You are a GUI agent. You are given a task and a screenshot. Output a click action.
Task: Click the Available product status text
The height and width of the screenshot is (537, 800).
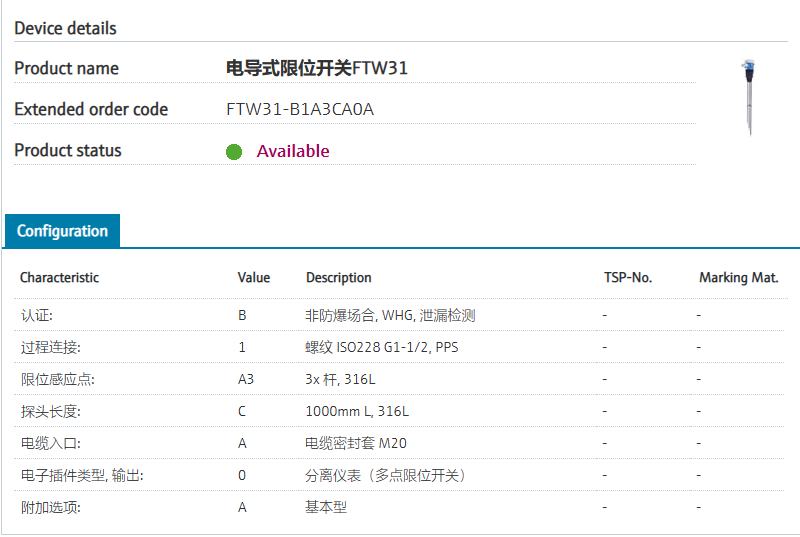[293, 151]
